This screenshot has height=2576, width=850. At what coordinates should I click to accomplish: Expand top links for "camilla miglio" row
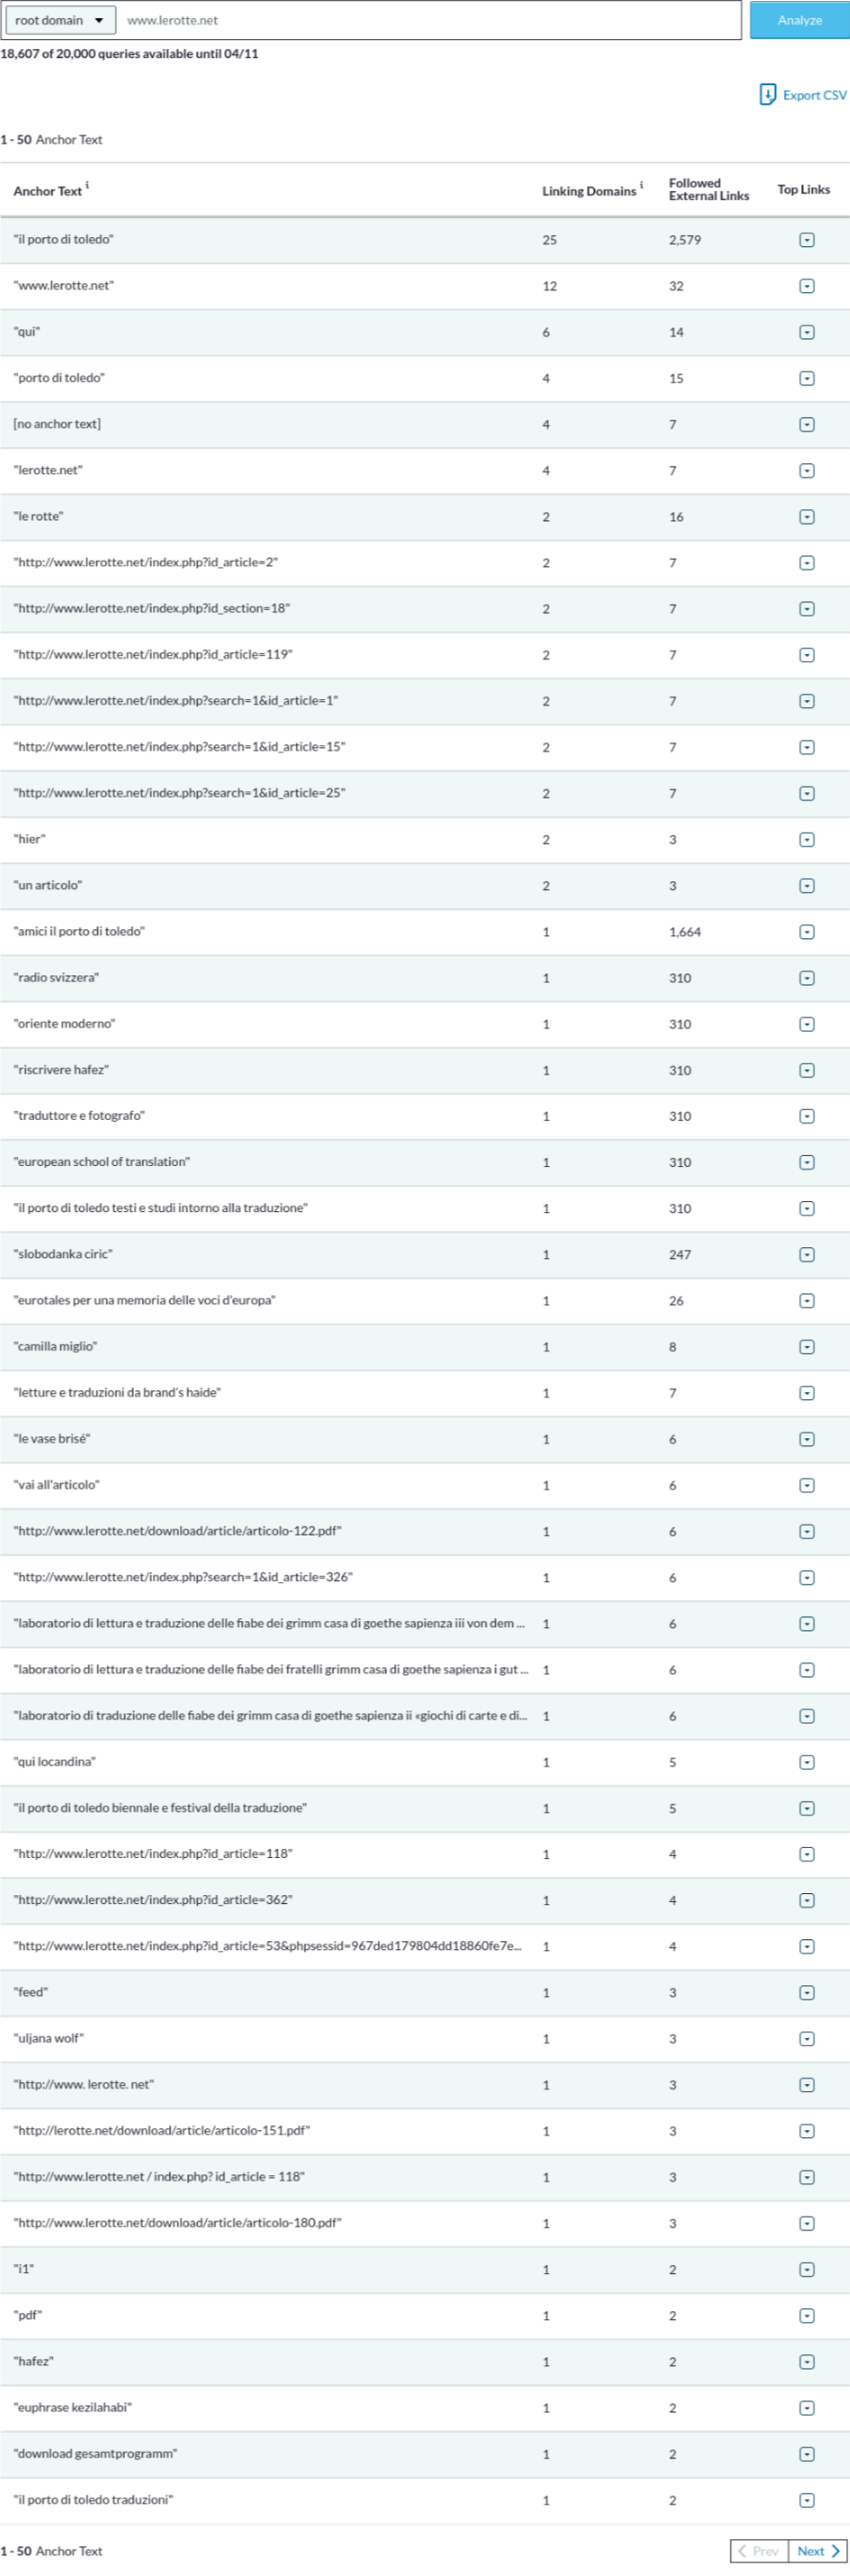tap(806, 1347)
